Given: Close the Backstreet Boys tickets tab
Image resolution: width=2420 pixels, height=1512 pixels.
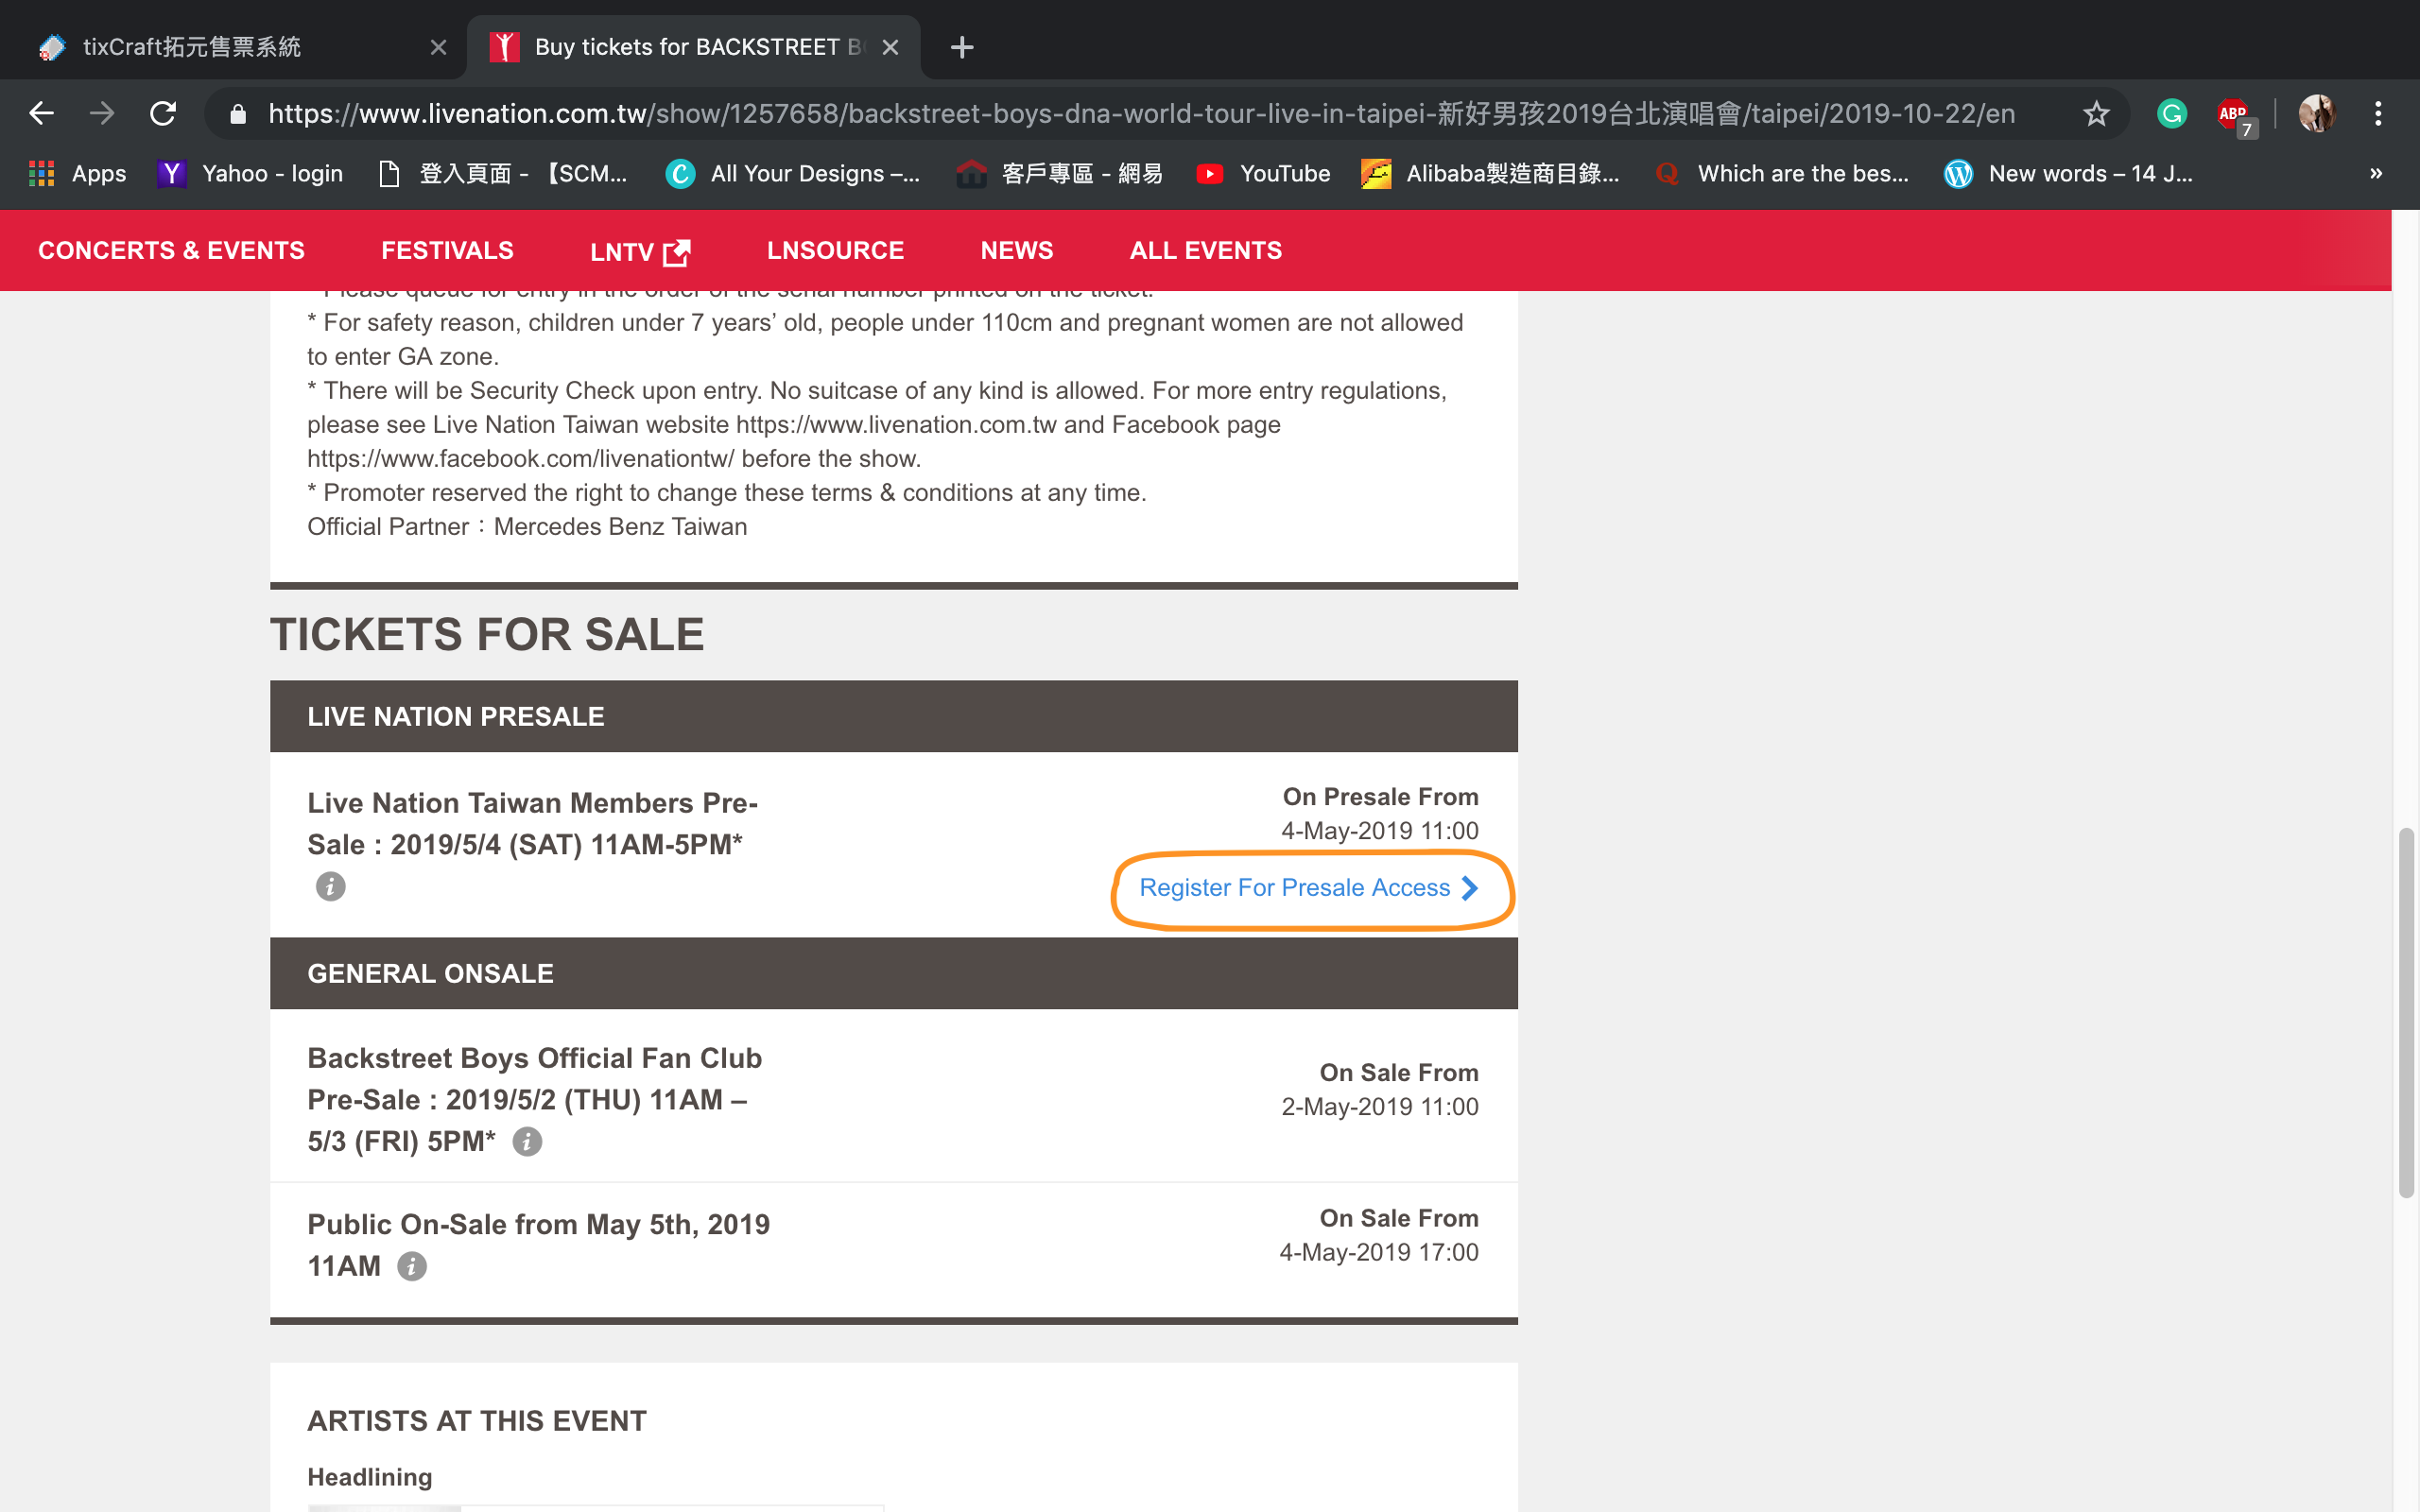Looking at the screenshot, I should (890, 47).
